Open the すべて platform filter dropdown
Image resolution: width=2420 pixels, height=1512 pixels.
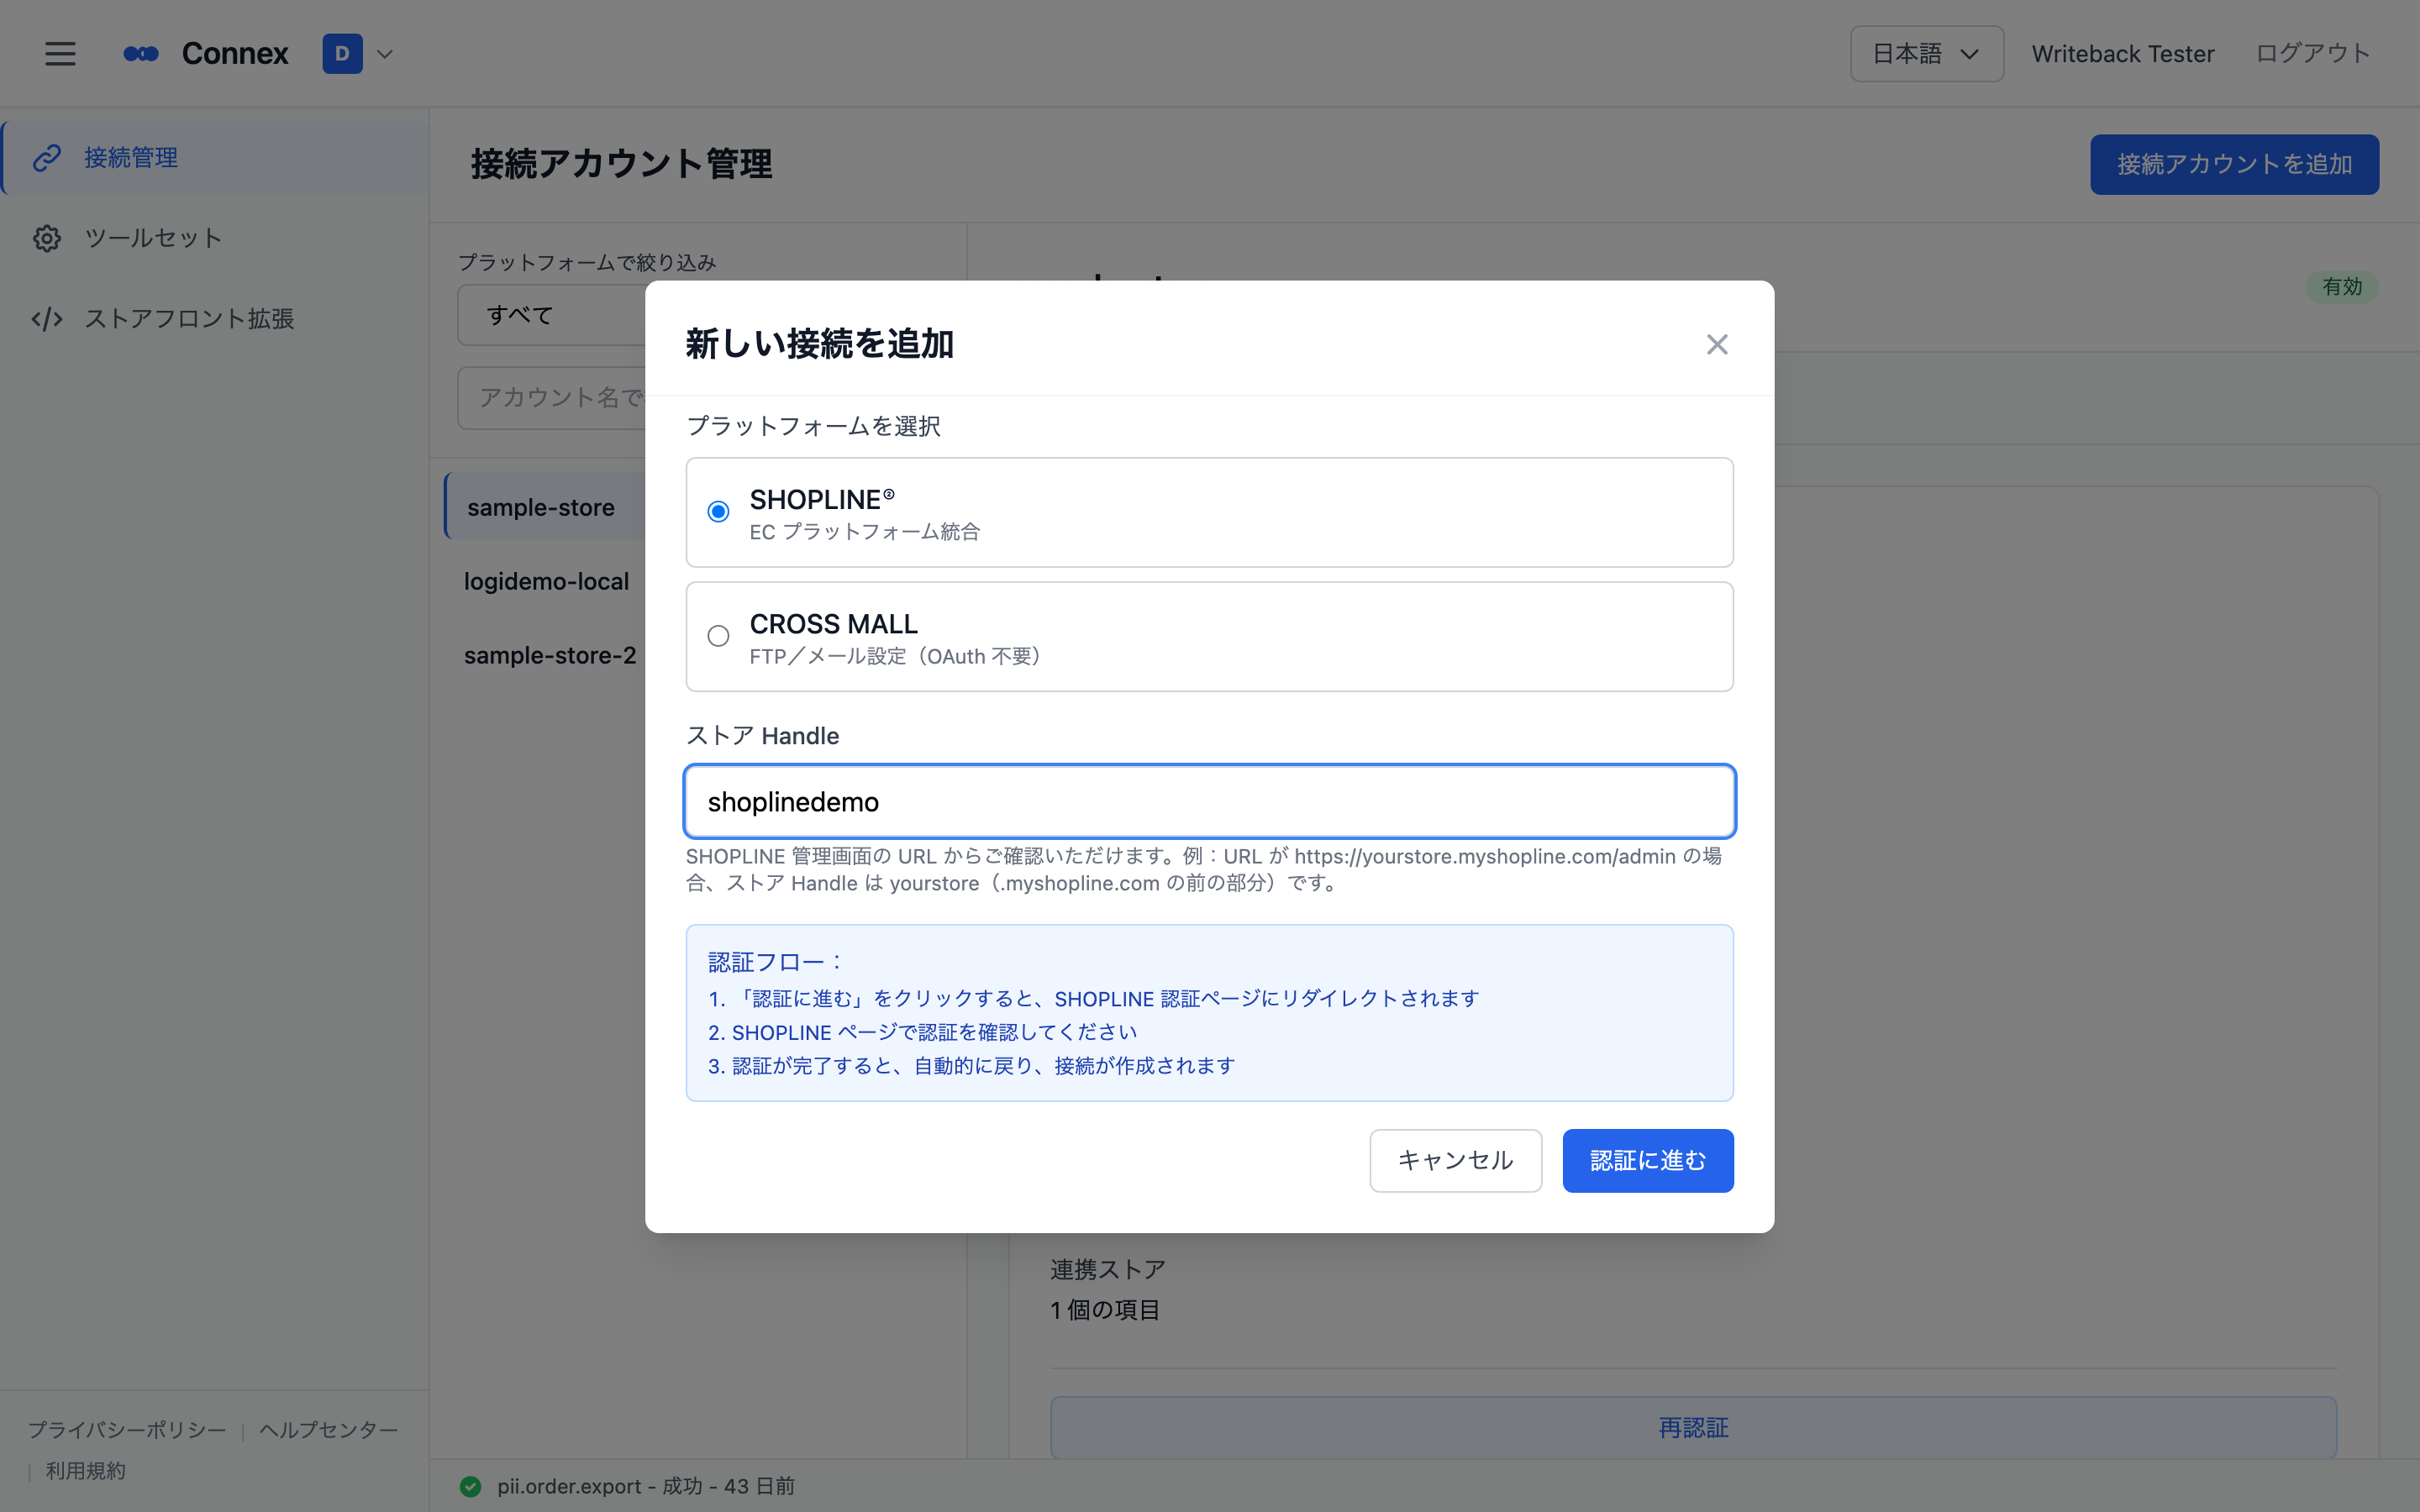(x=552, y=315)
